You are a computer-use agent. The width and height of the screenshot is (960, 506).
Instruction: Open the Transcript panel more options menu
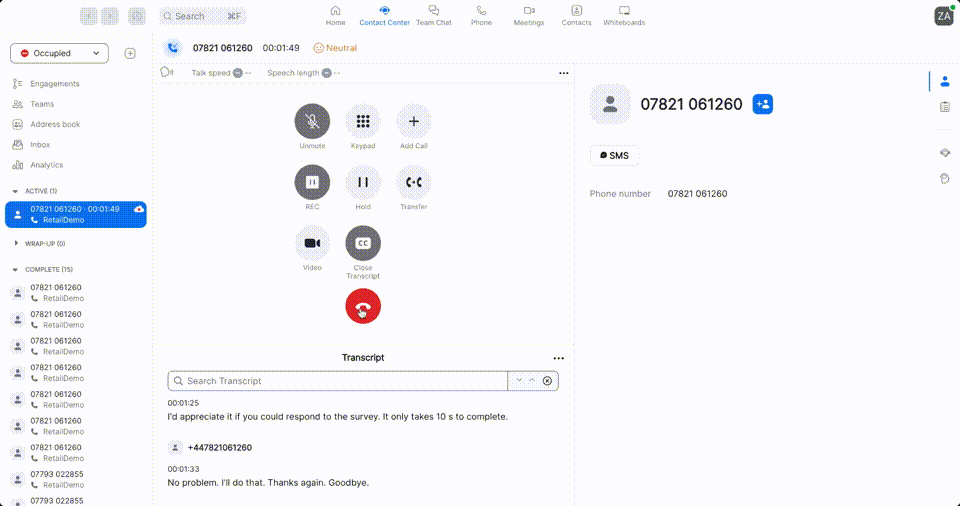559,358
